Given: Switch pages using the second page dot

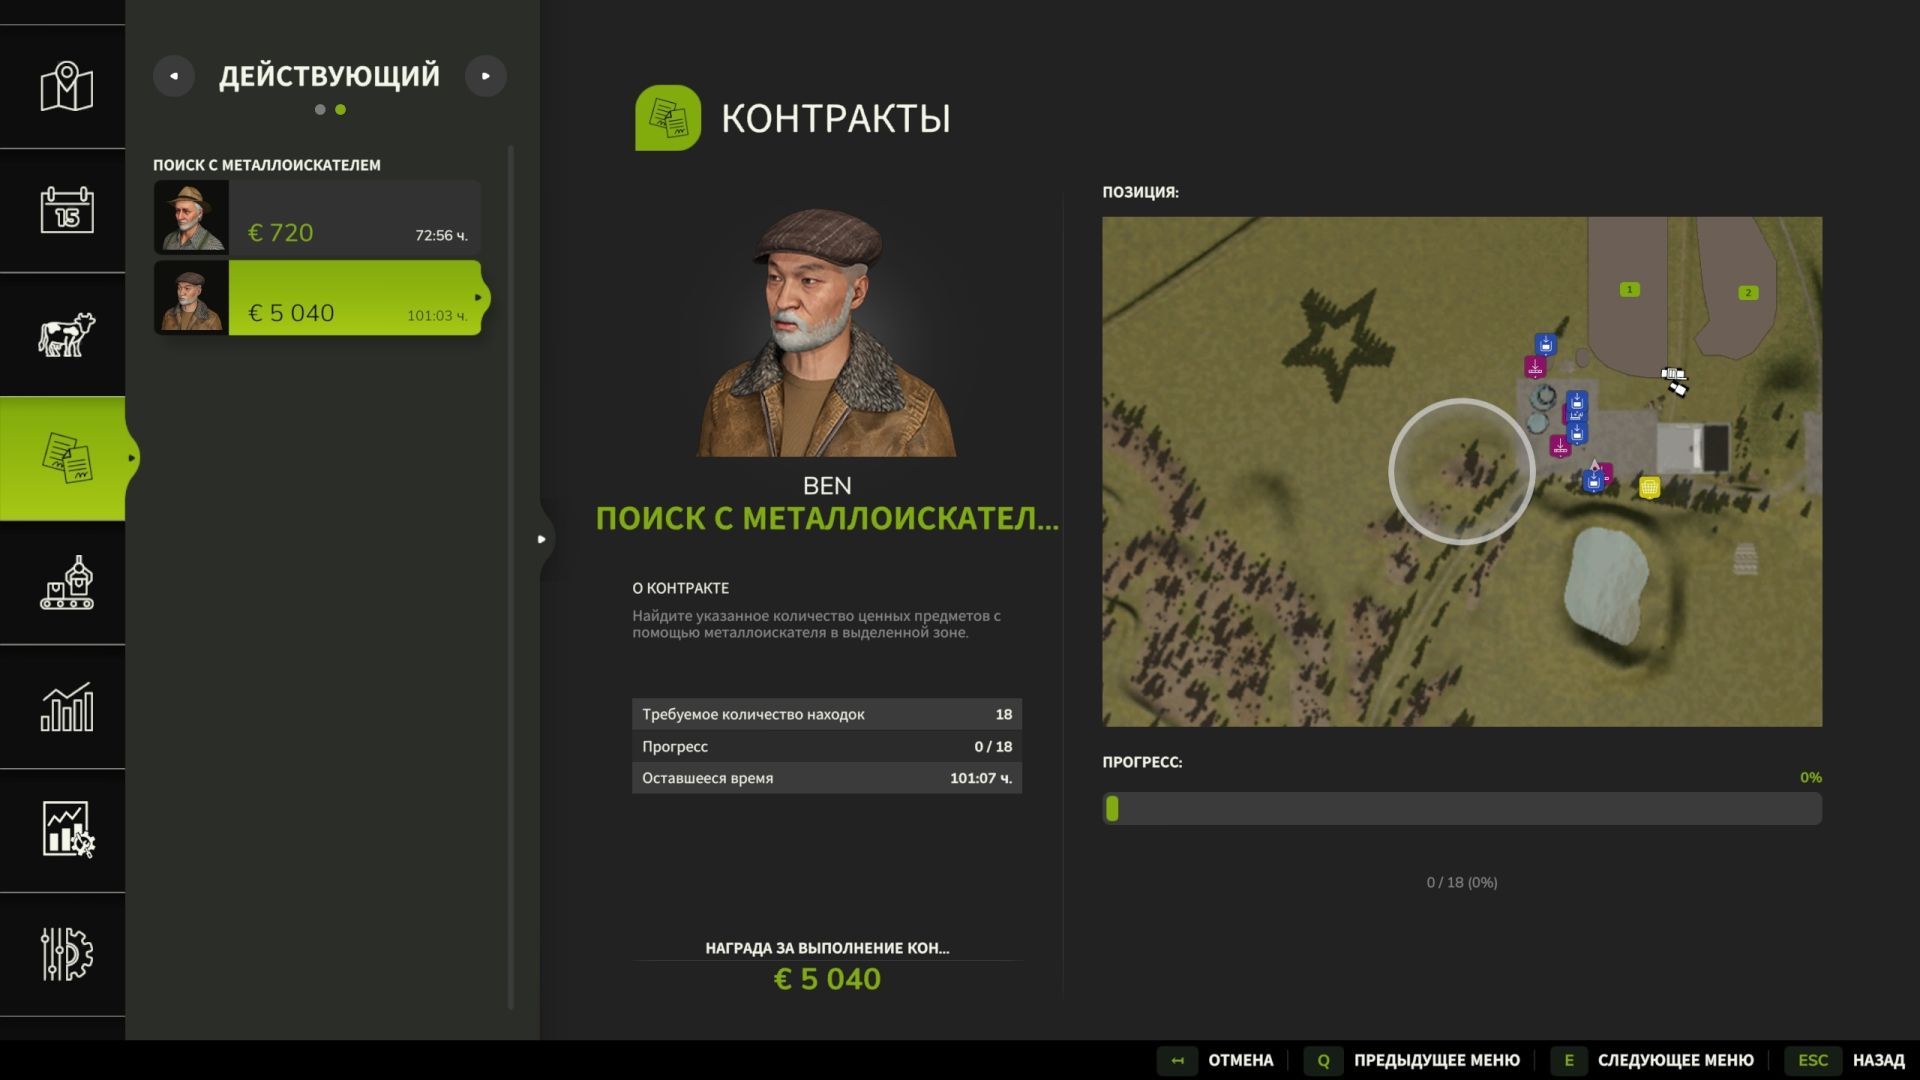Looking at the screenshot, I should click(x=340, y=110).
